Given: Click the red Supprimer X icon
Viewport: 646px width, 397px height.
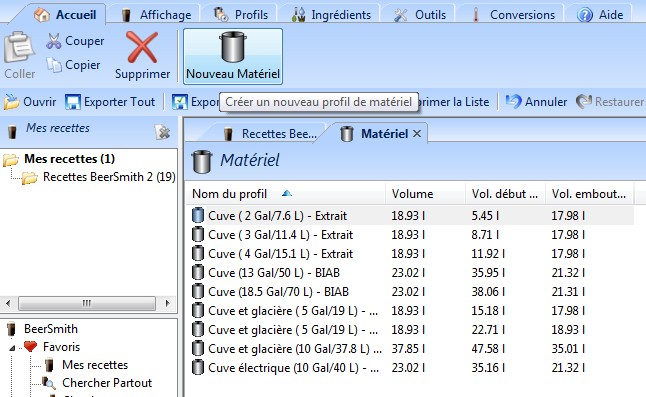Looking at the screenshot, I should (142, 47).
